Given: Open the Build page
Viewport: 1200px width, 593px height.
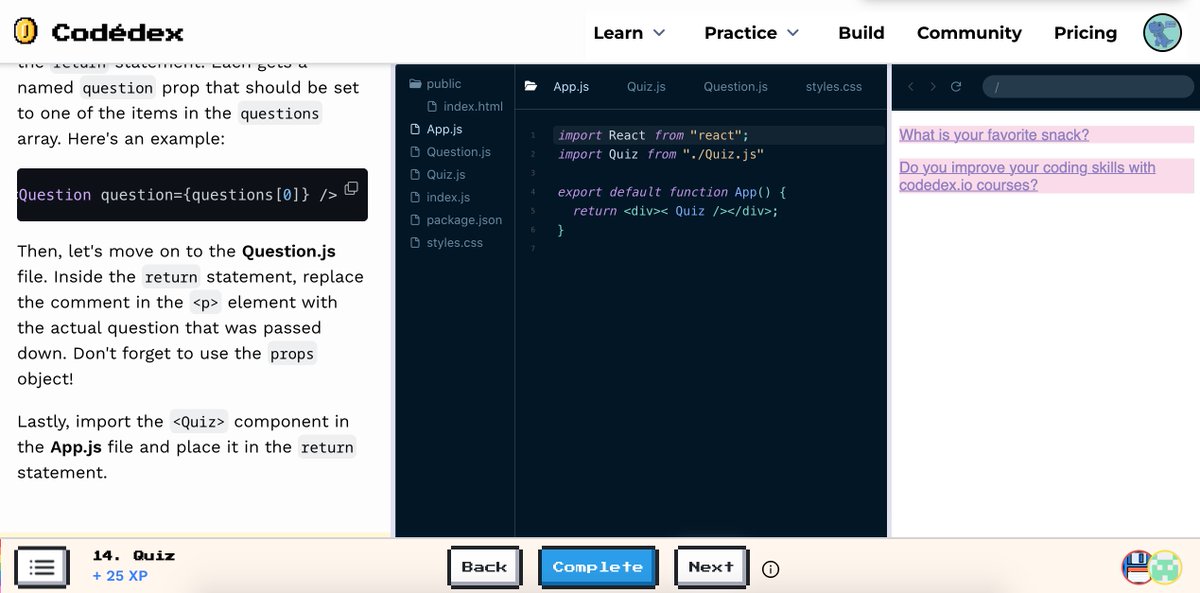Looking at the screenshot, I should (x=861, y=33).
